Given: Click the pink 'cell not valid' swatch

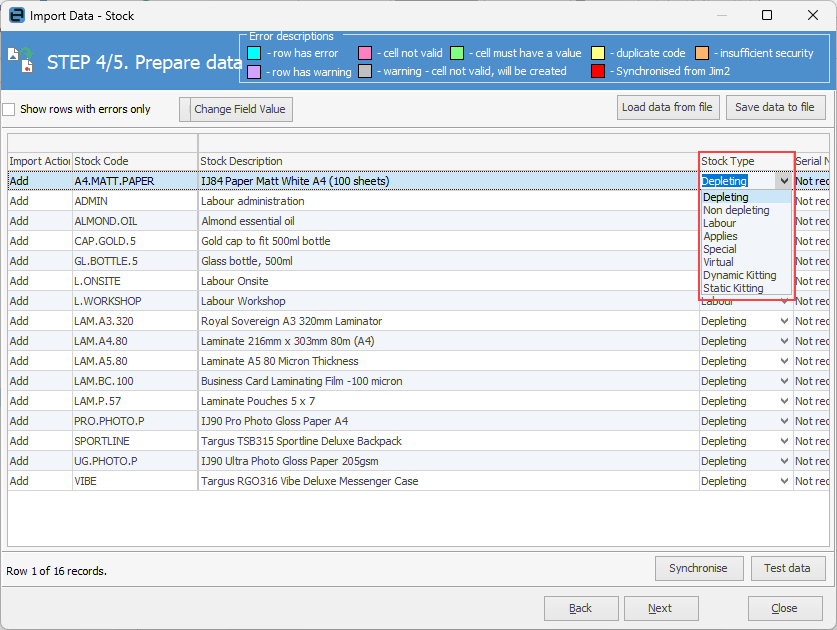Looking at the screenshot, I should click(x=365, y=53).
